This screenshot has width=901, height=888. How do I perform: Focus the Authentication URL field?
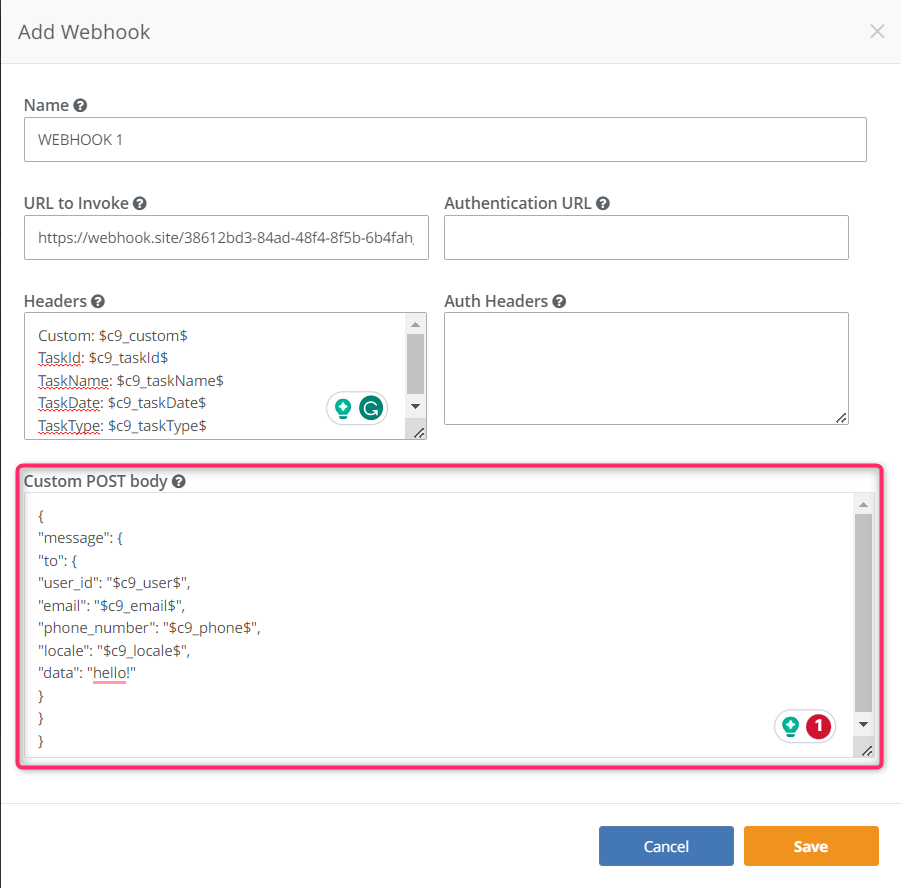tap(646, 237)
